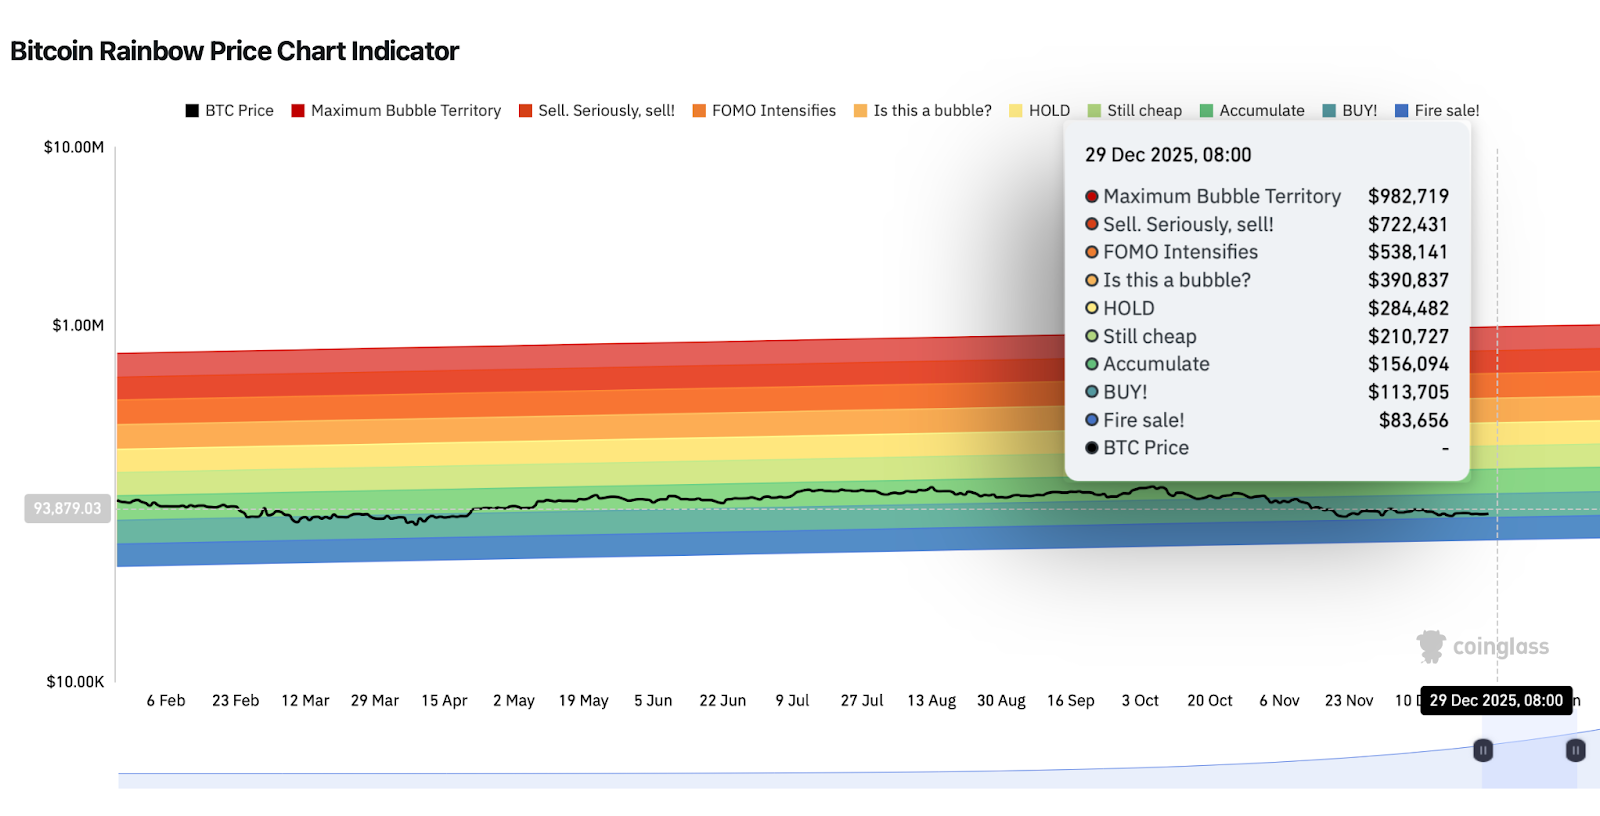This screenshot has width=1600, height=816.
Task: Toggle the Still cheap legend item
Action: click(1134, 111)
